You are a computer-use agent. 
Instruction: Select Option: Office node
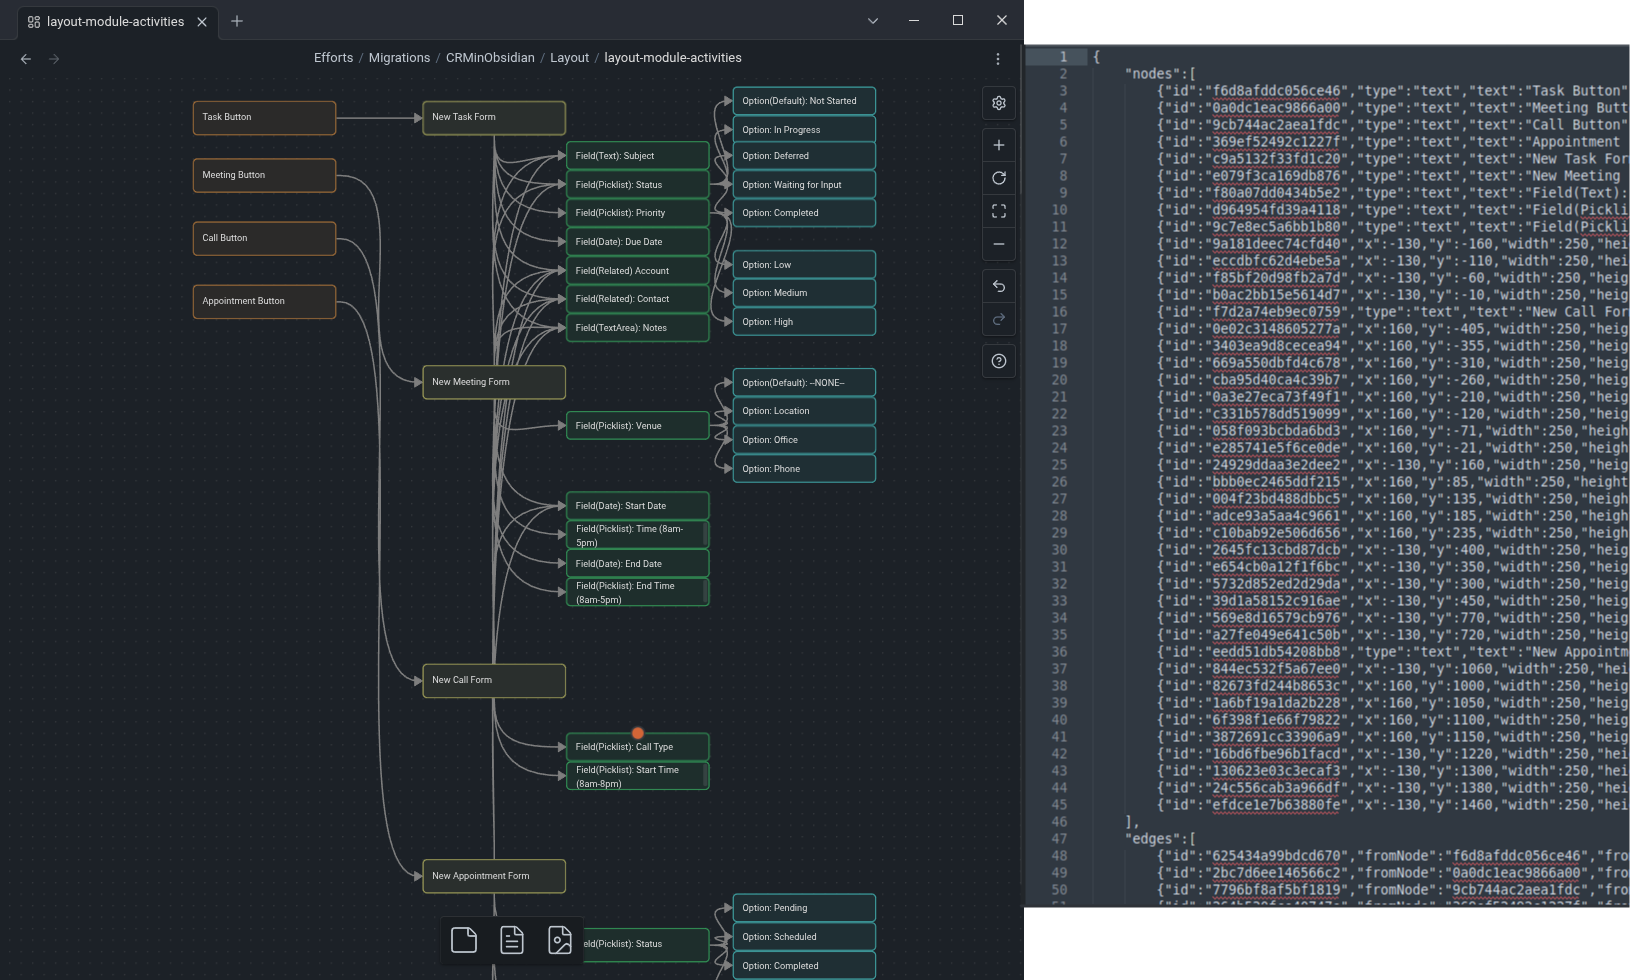pos(804,440)
